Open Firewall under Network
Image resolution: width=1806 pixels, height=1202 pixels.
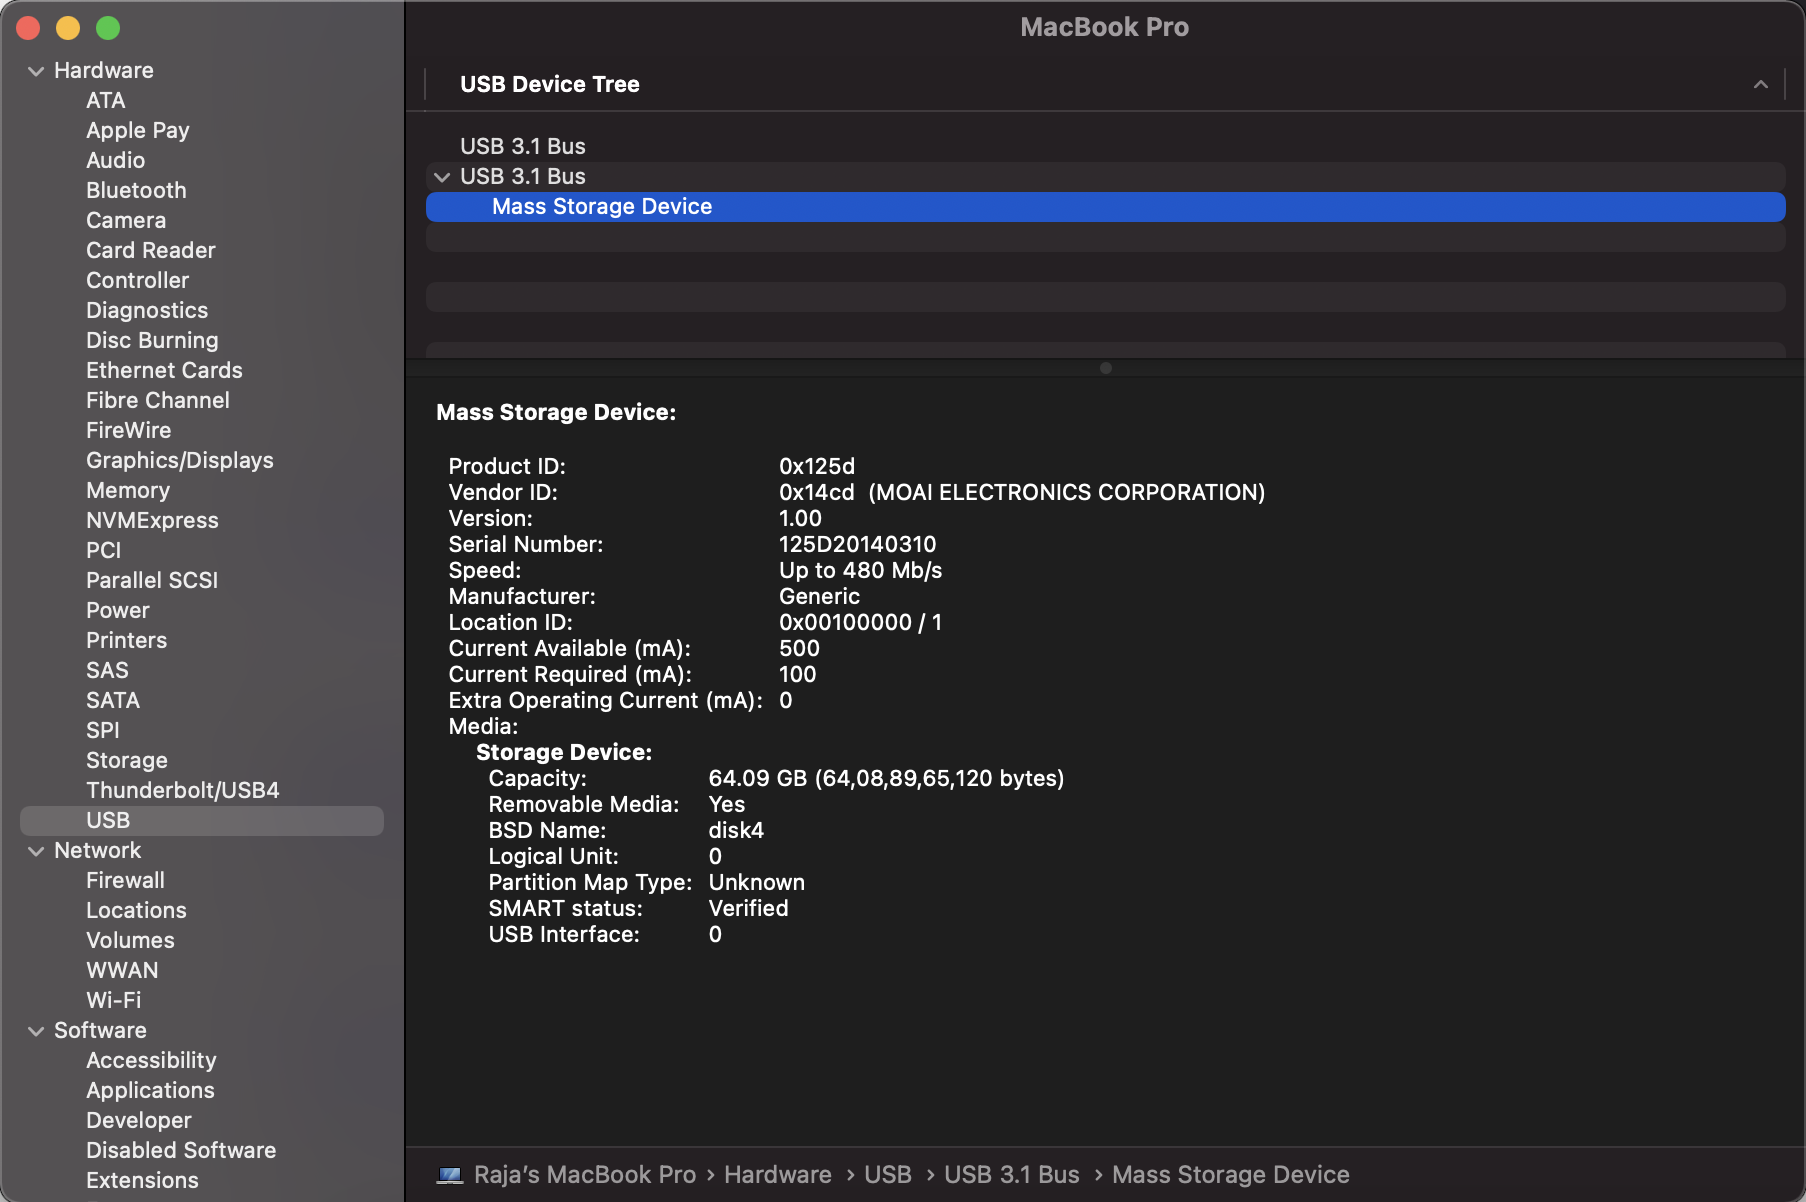(x=126, y=880)
